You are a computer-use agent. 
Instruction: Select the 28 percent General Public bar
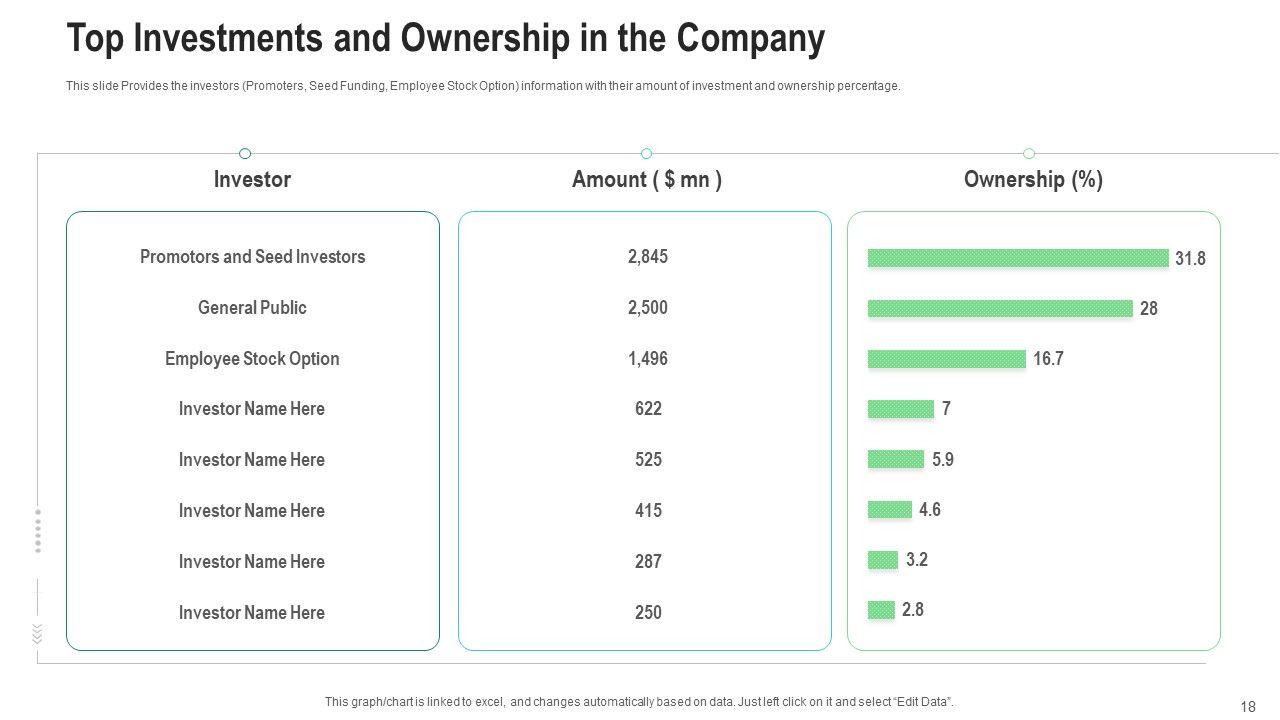point(1000,308)
